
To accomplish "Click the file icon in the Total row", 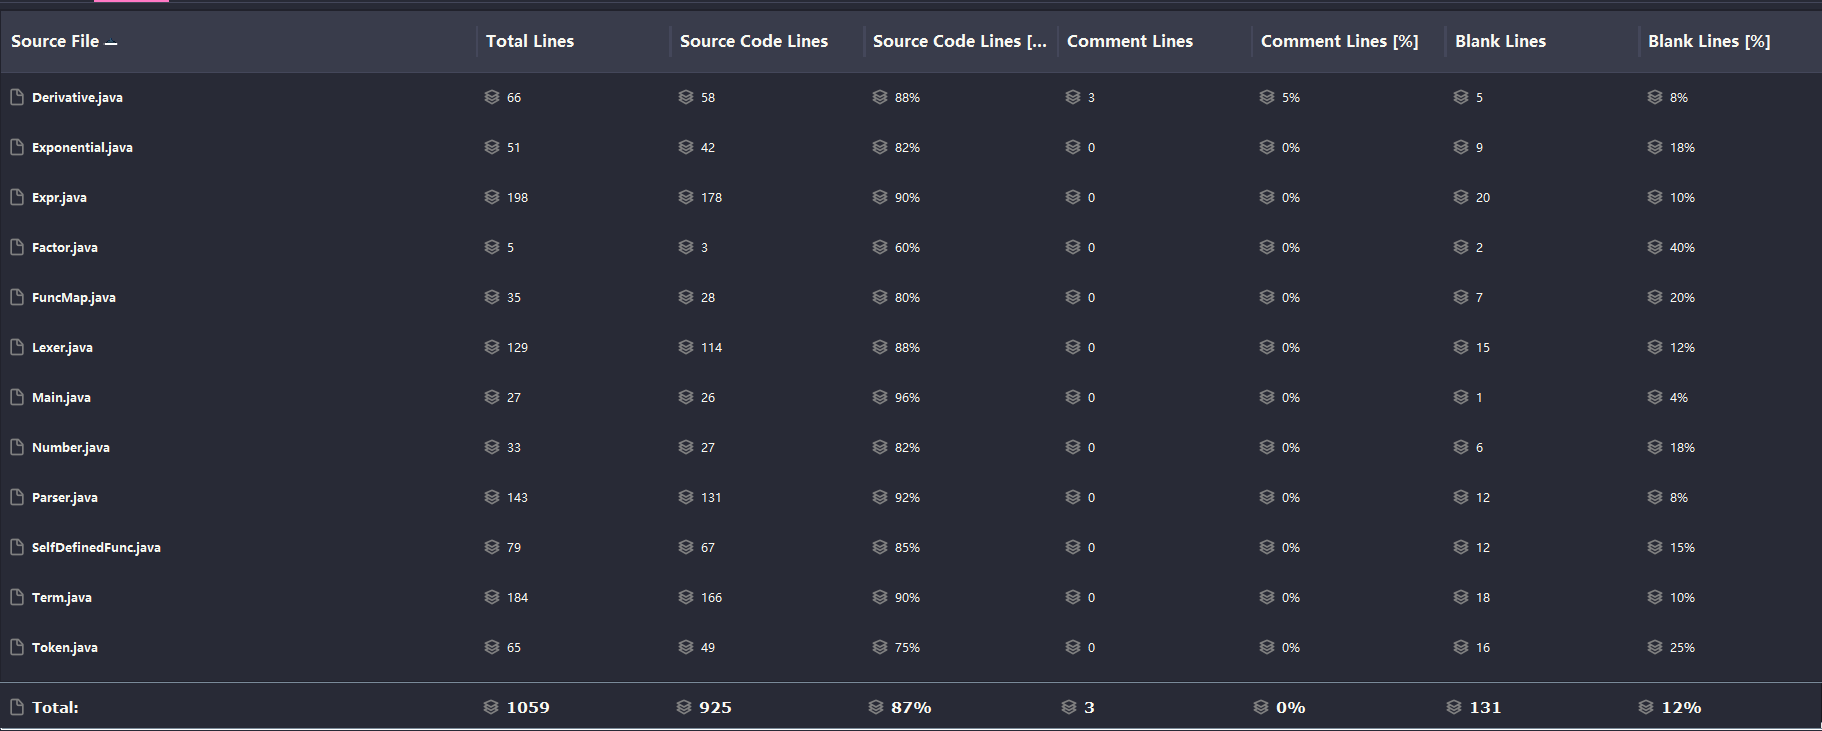I will point(17,707).
